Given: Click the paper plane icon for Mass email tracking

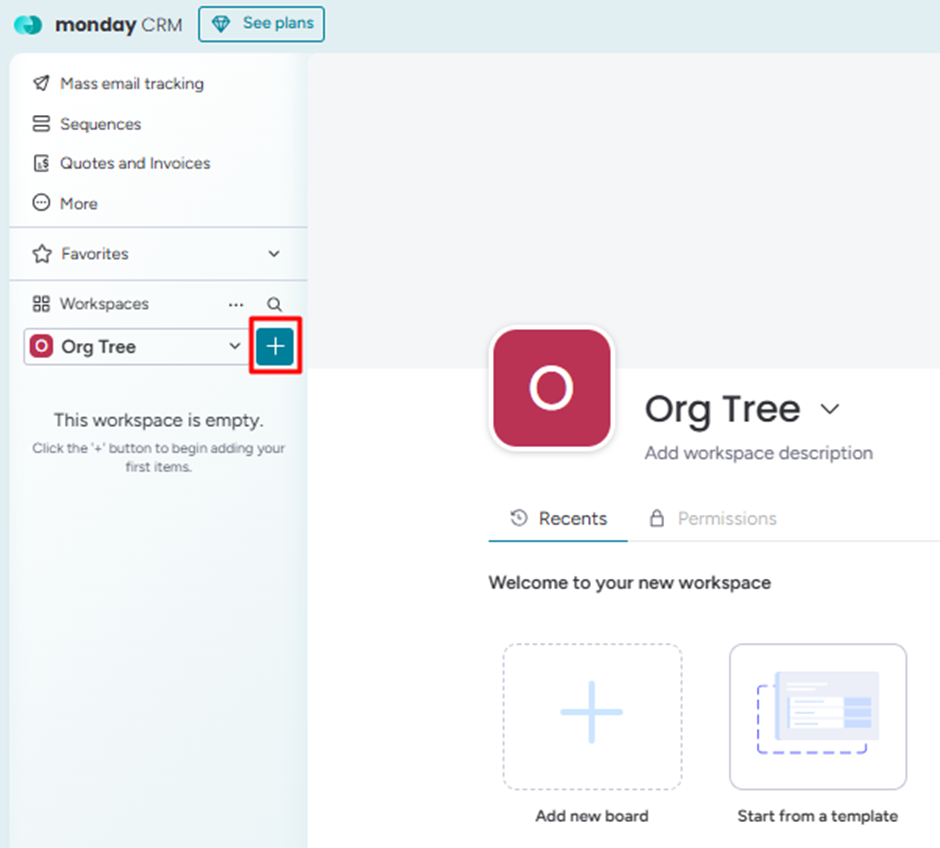Looking at the screenshot, I should [41, 83].
